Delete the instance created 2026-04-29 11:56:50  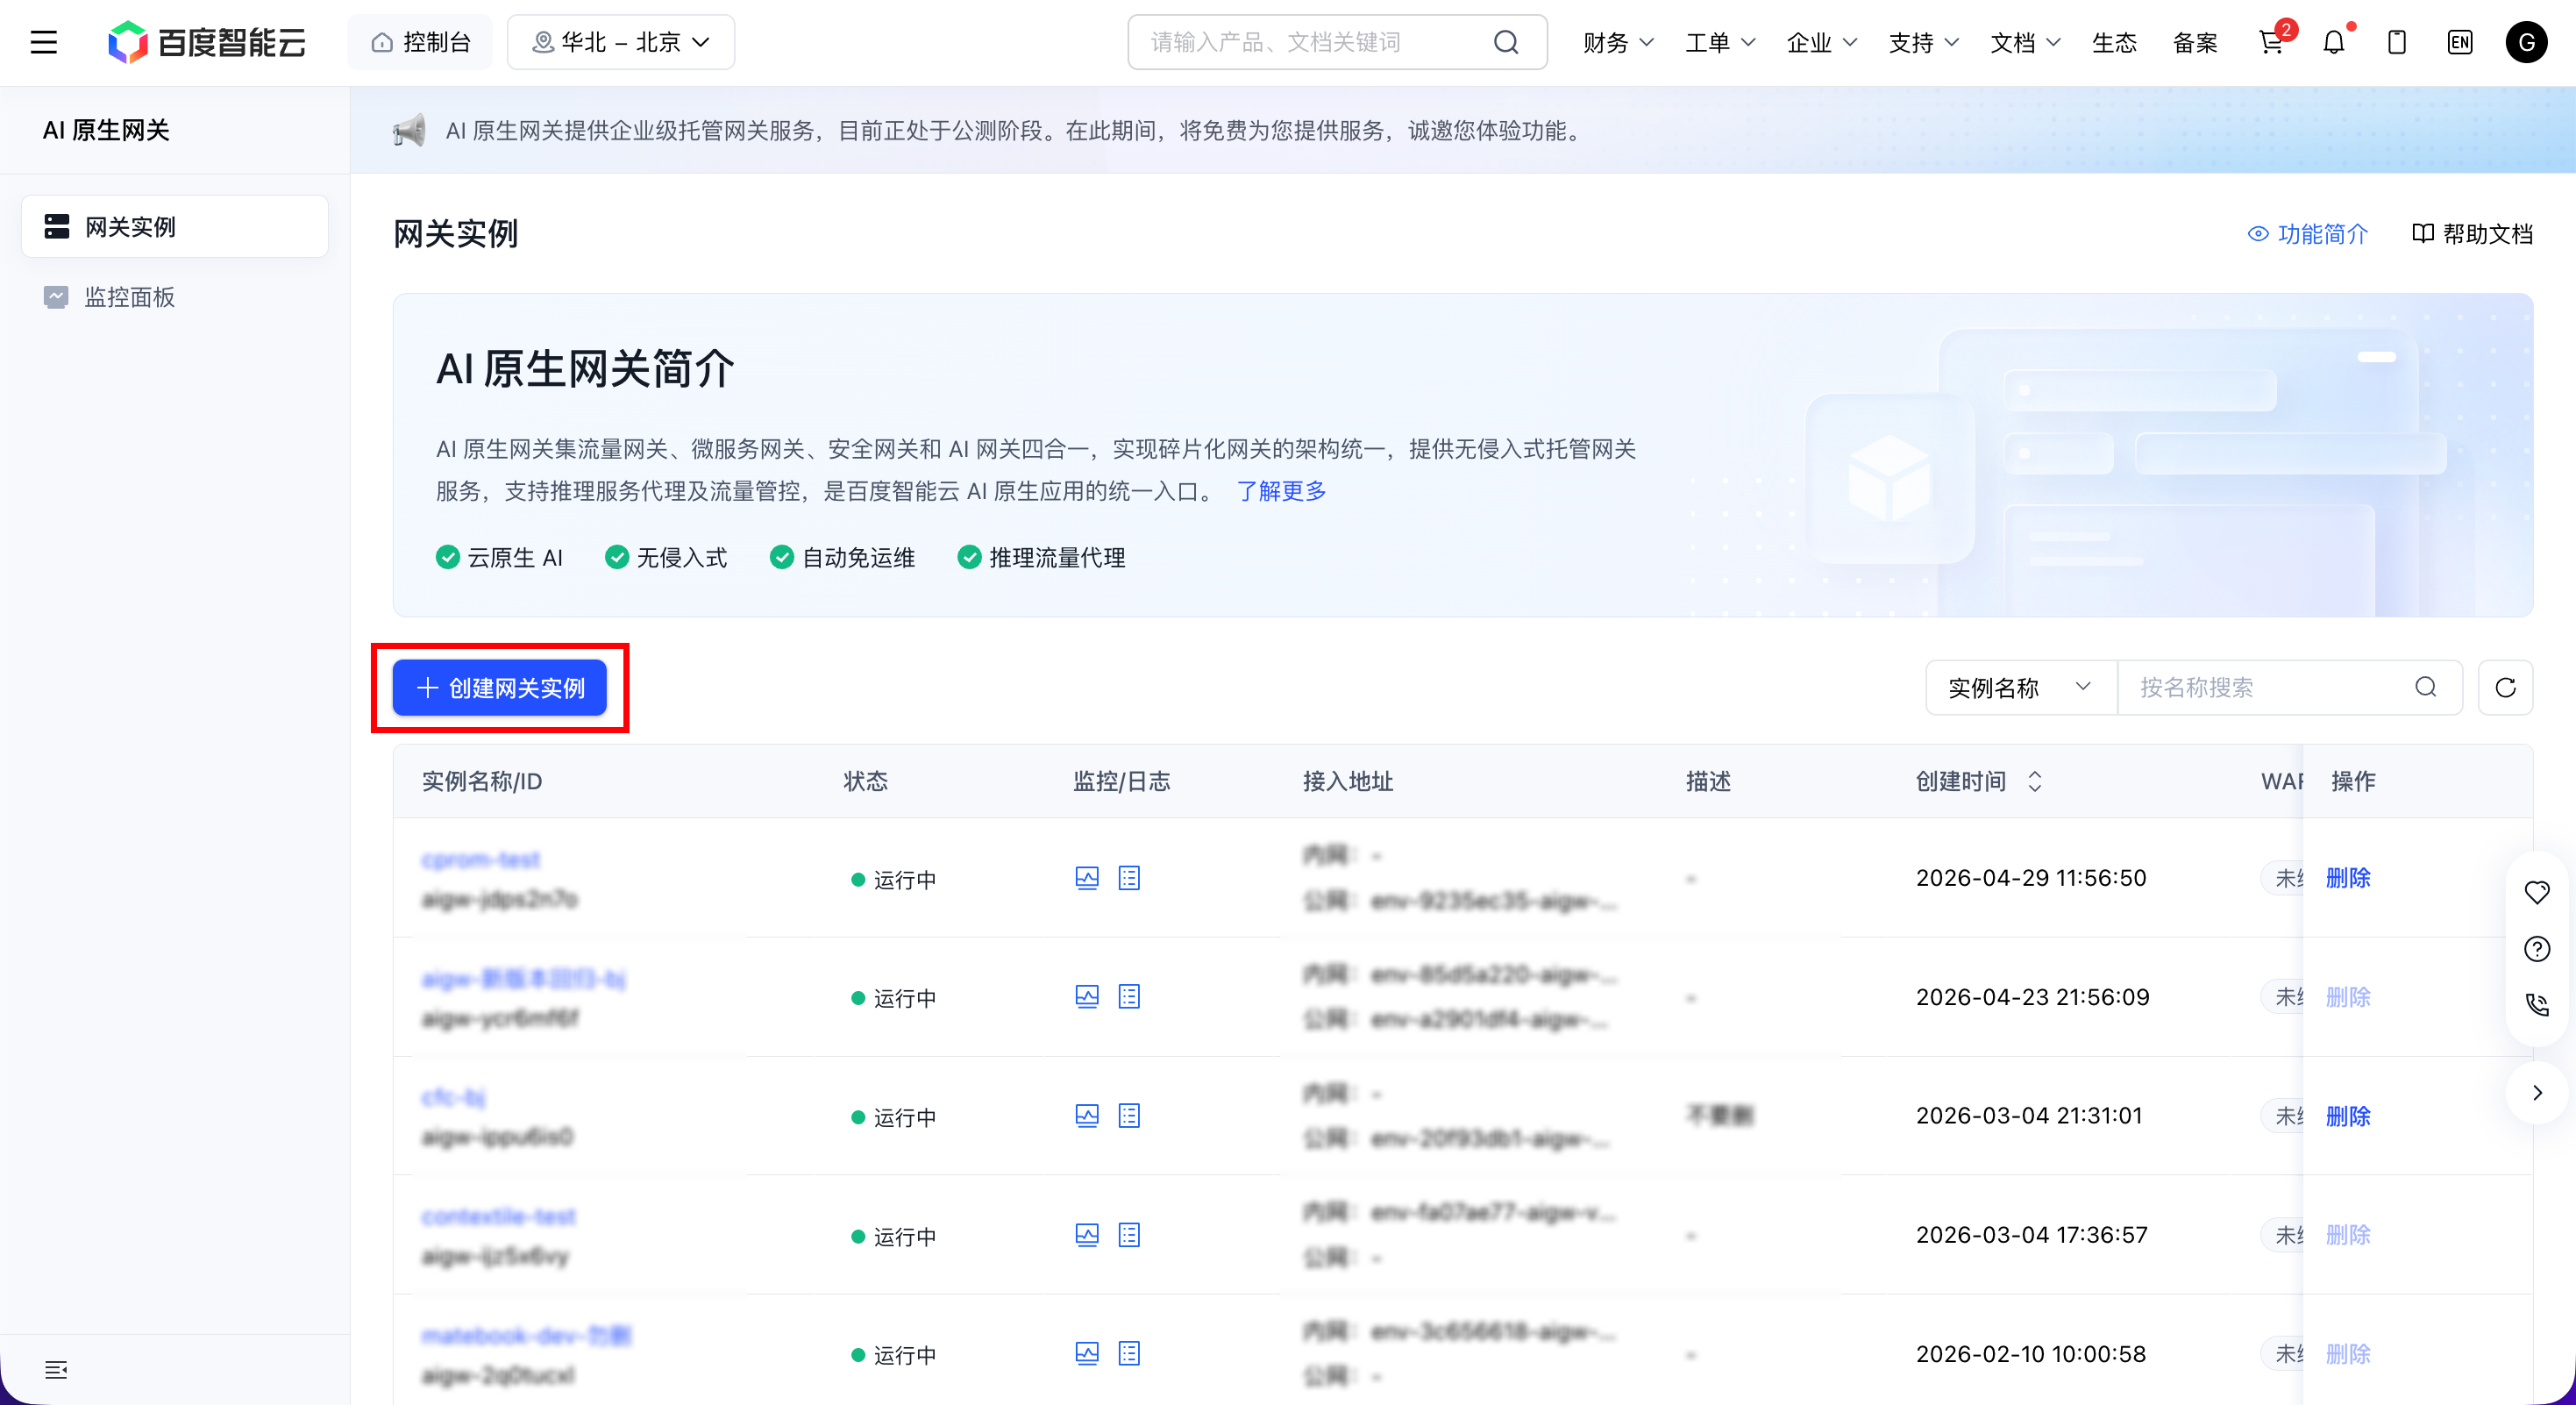(2348, 878)
